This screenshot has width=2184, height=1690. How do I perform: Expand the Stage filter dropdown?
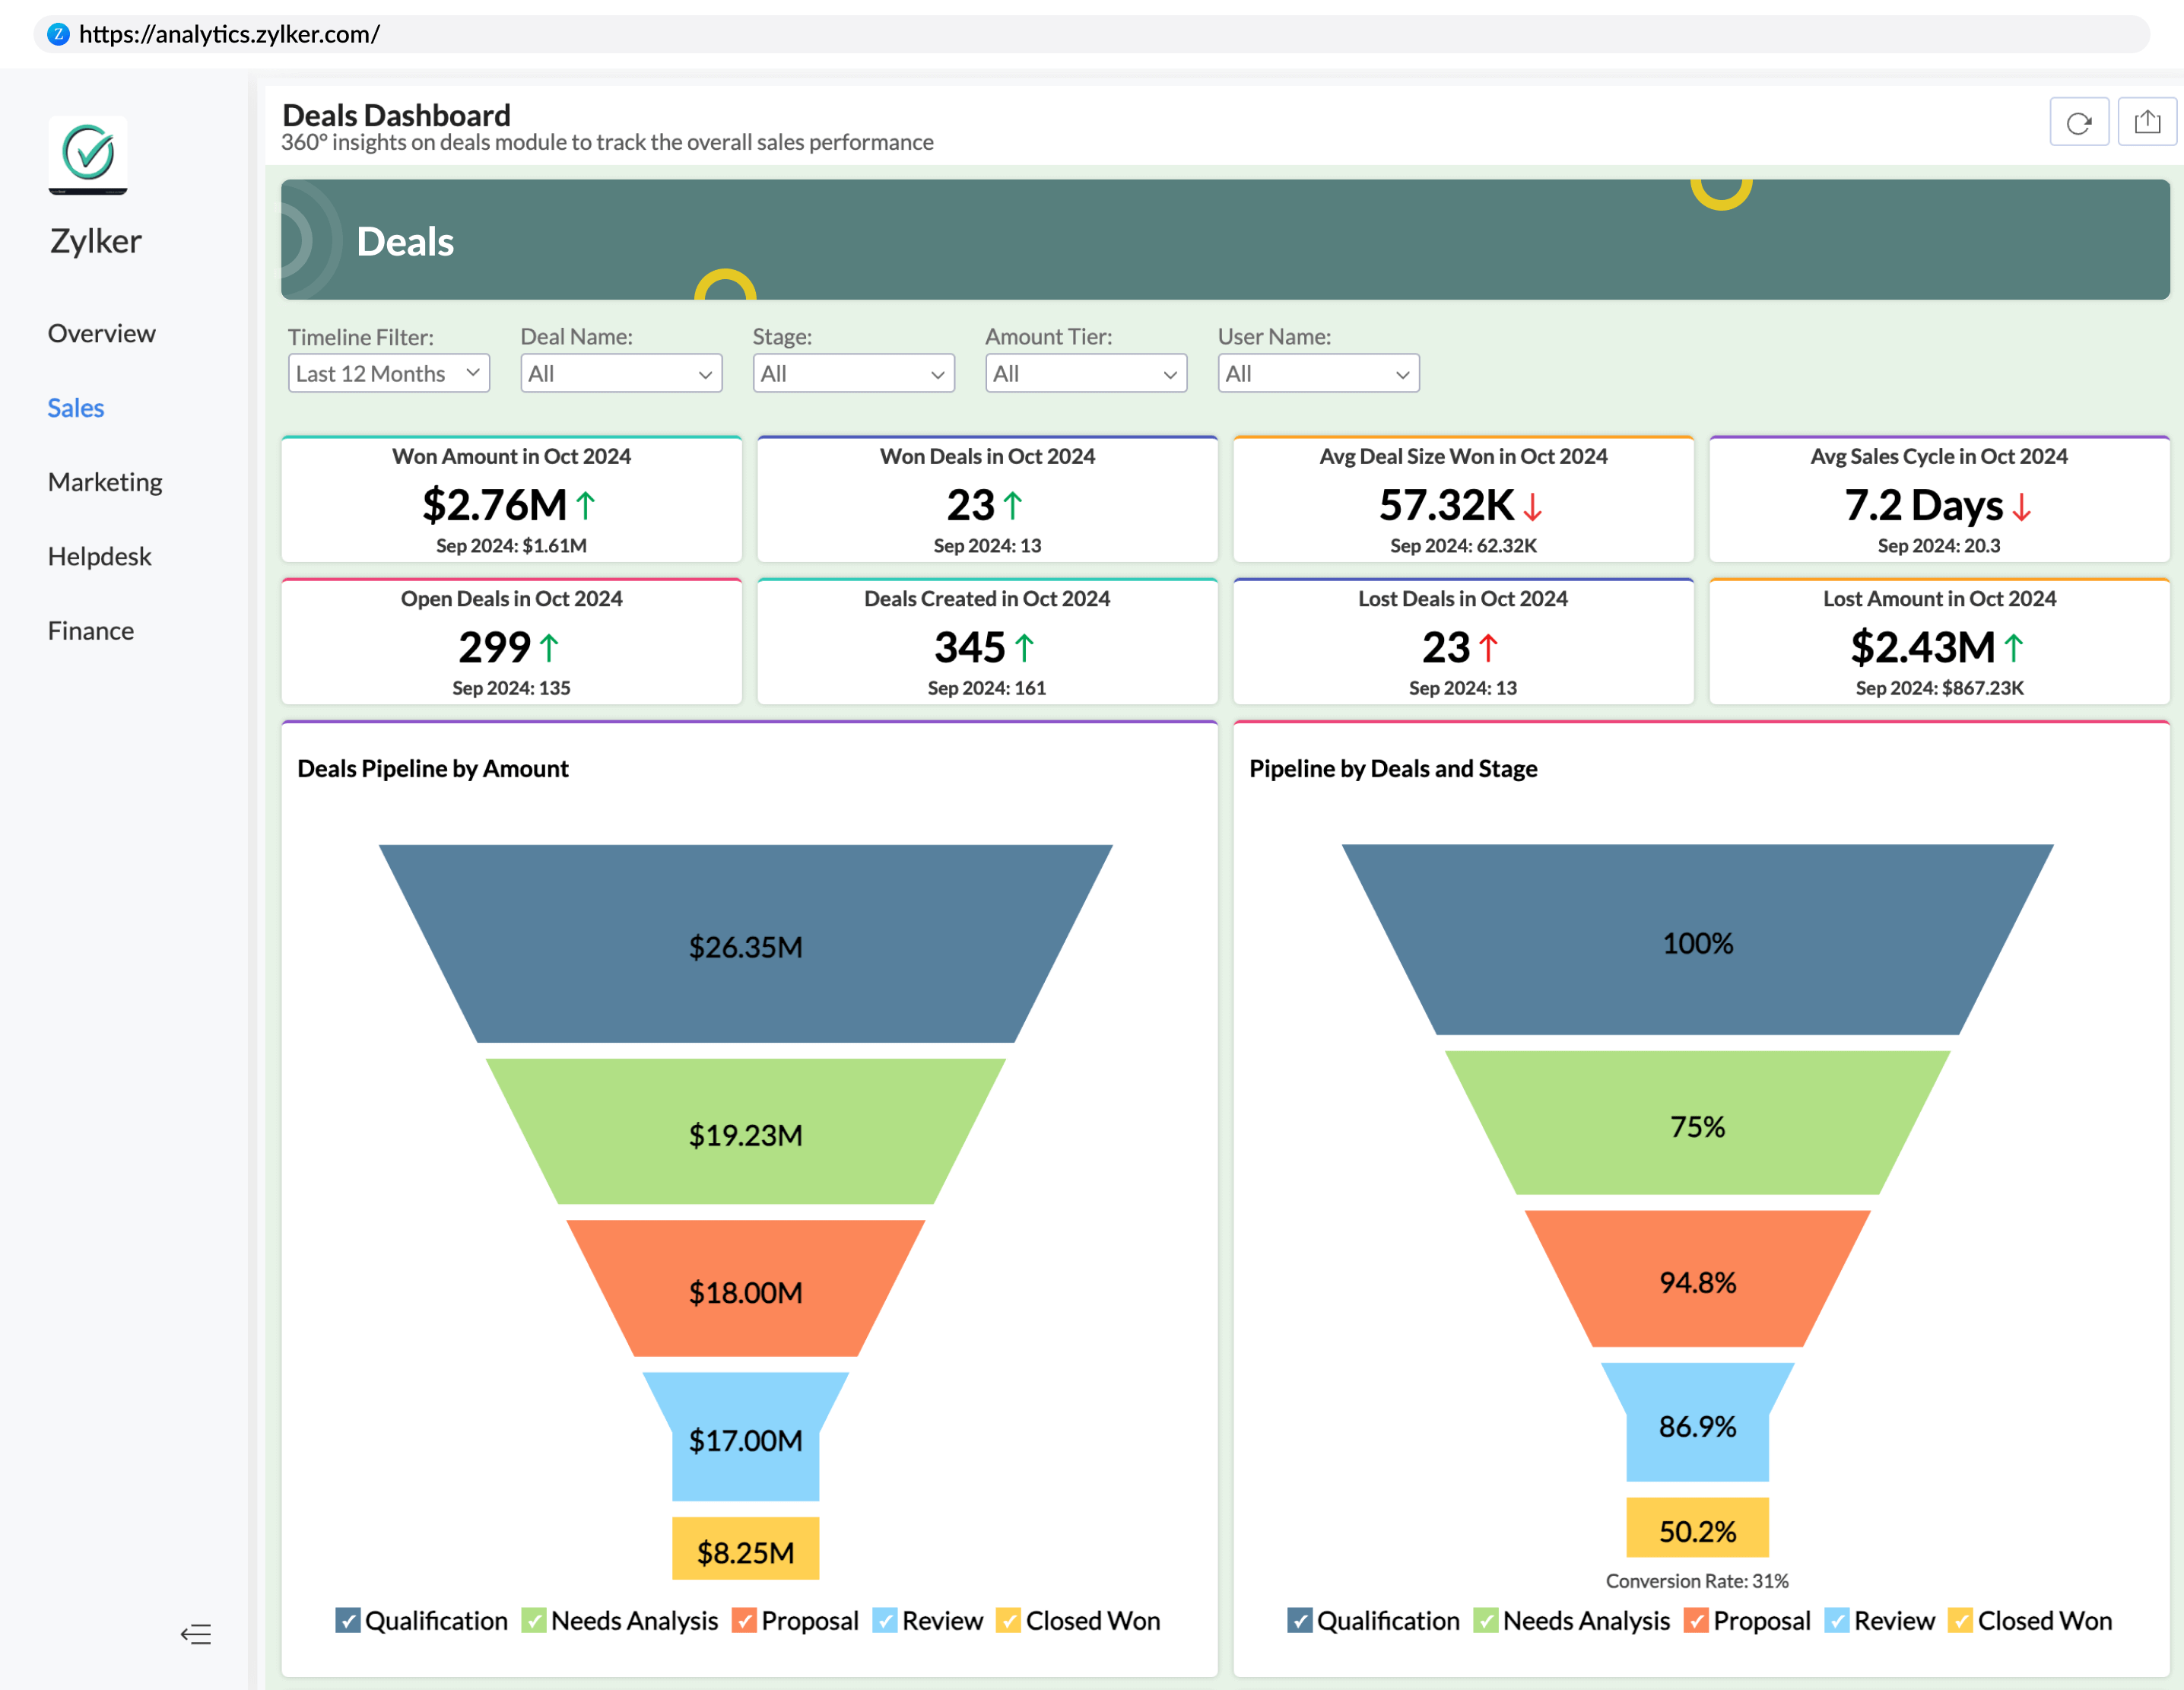pos(853,373)
